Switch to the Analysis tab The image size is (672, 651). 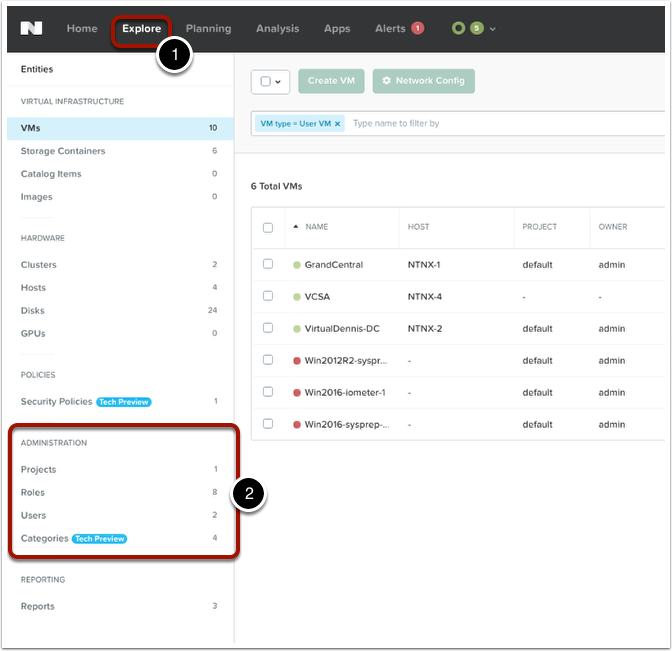pyautogui.click(x=277, y=28)
